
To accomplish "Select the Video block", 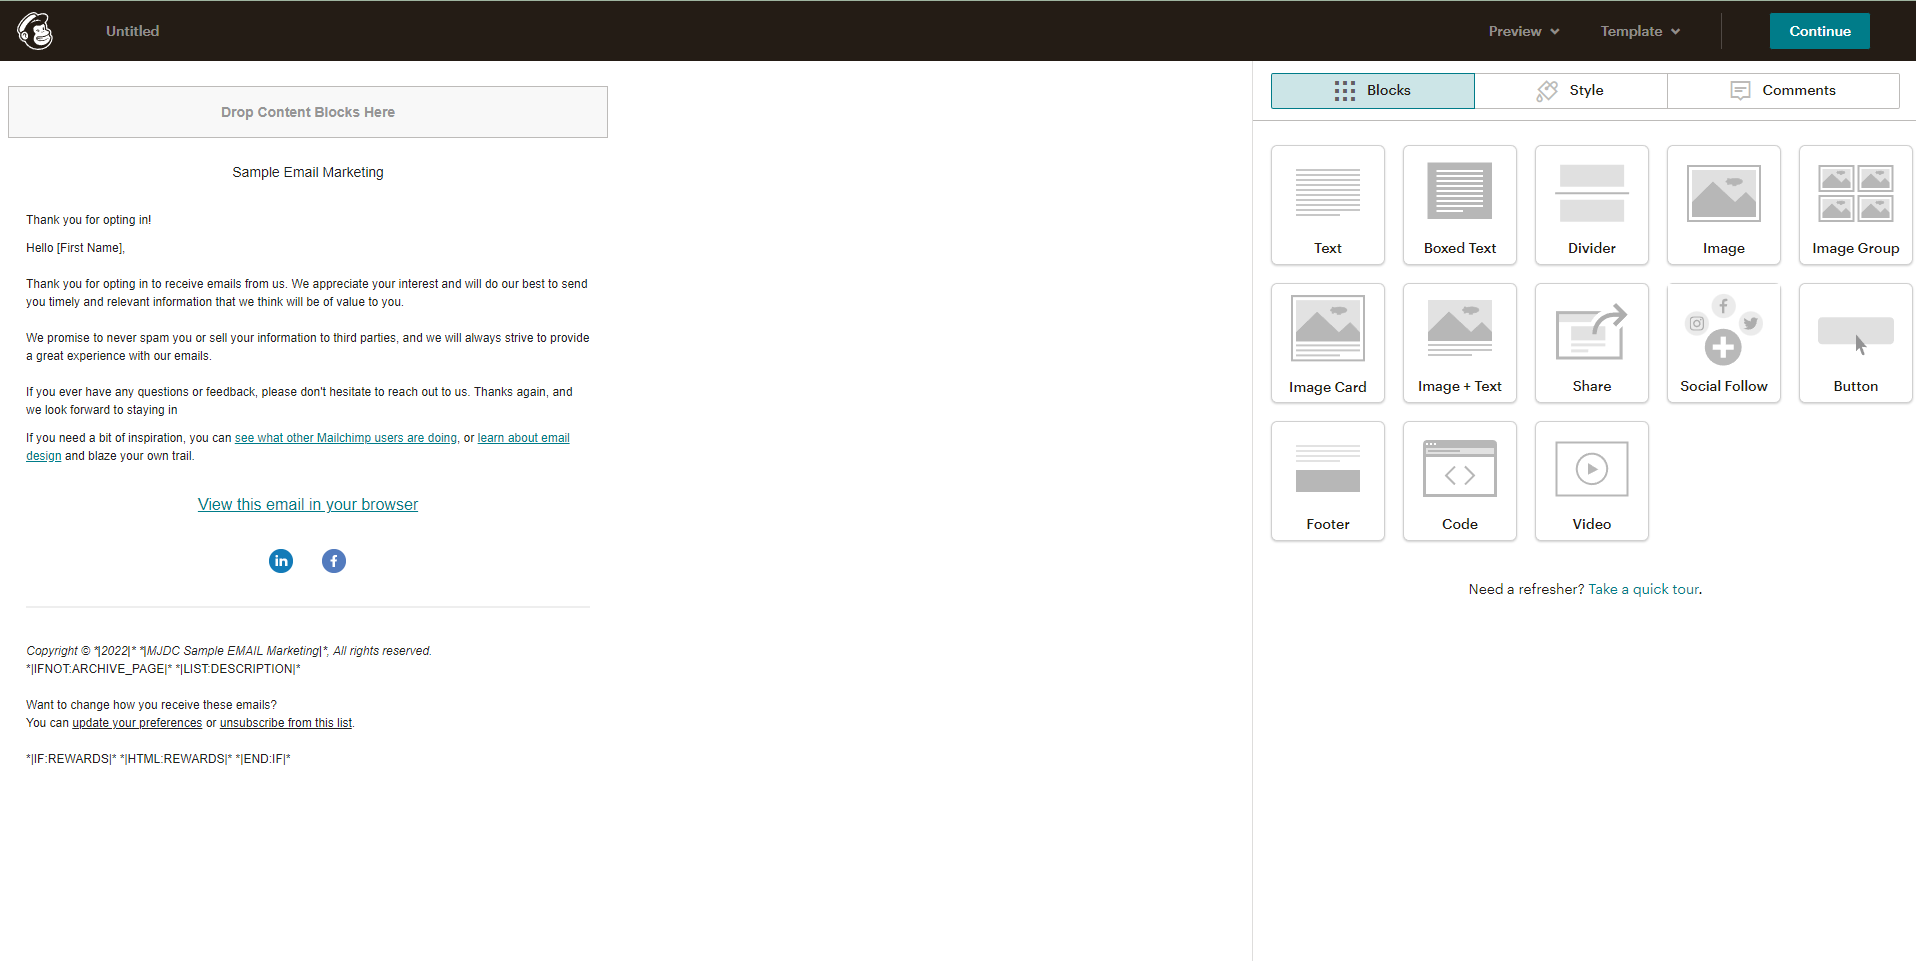I will point(1591,480).
